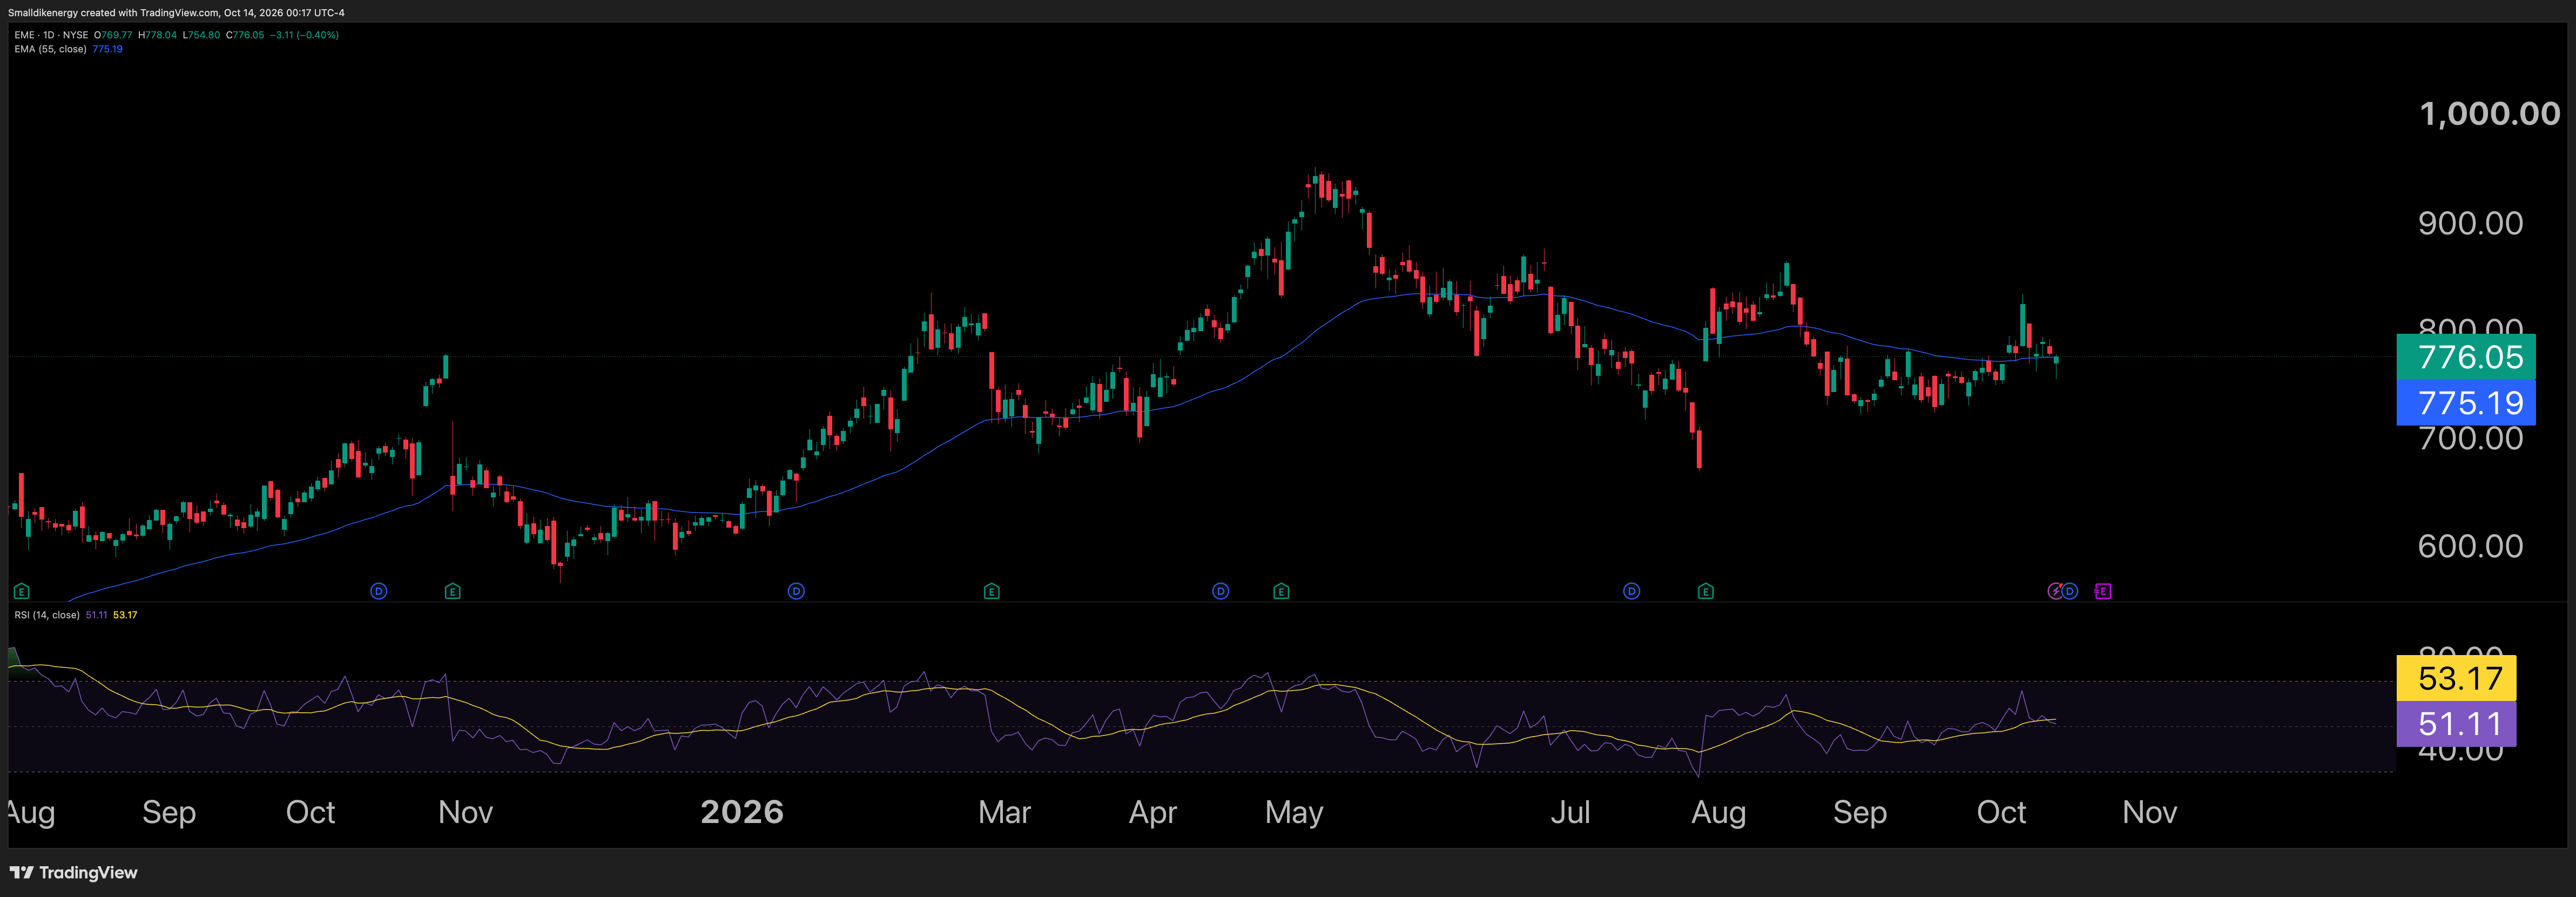Click the 700.00 price axis label
The width and height of the screenshot is (2576, 897).
coord(2471,439)
